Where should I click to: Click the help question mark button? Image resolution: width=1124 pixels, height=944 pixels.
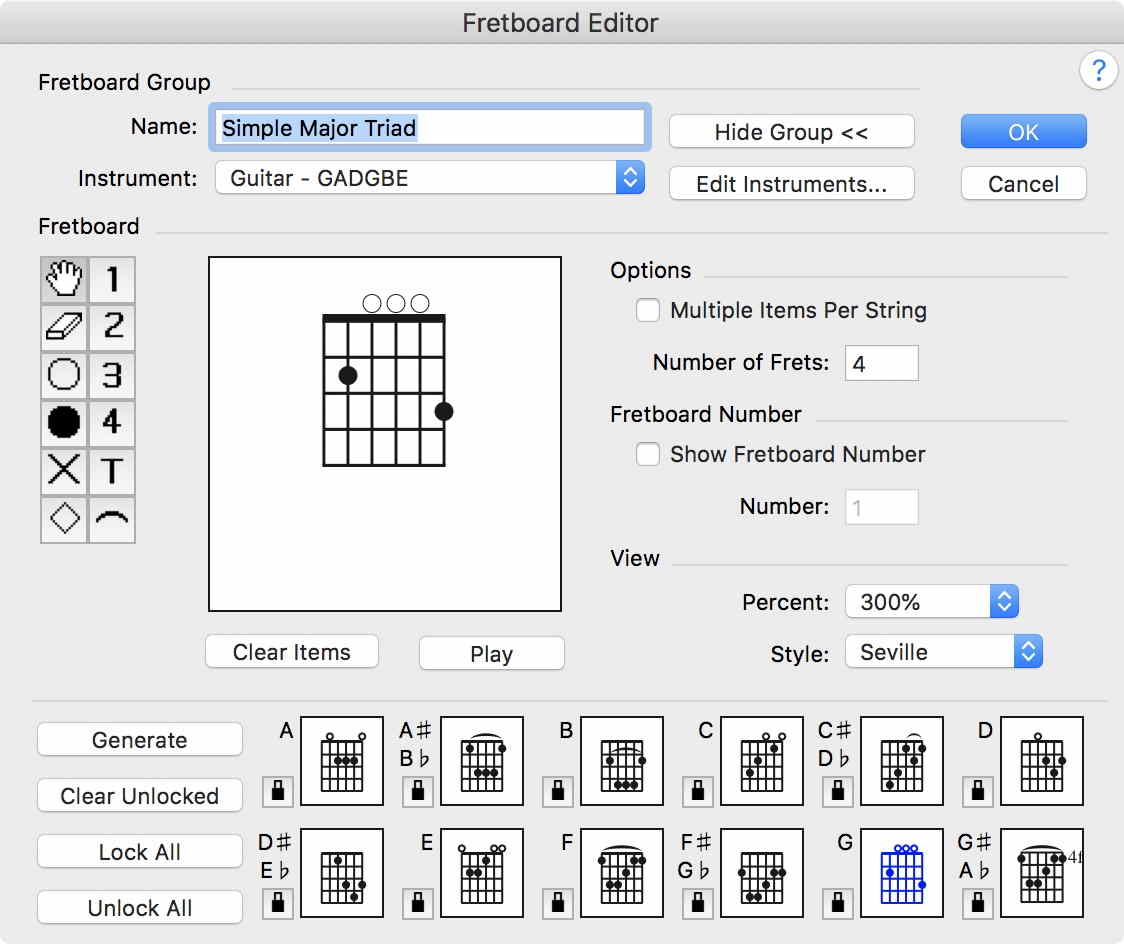[1098, 71]
